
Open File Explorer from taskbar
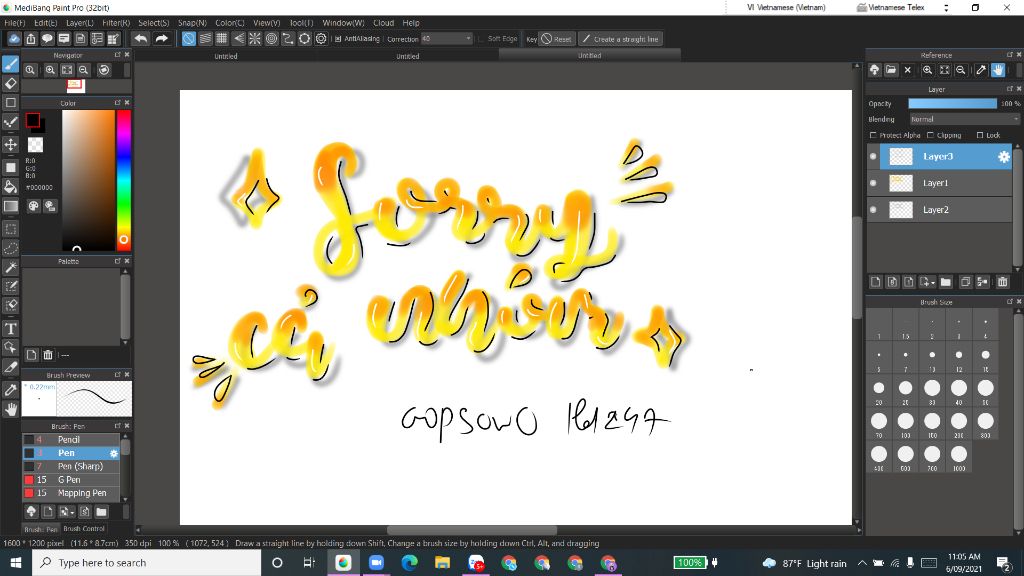[442, 562]
